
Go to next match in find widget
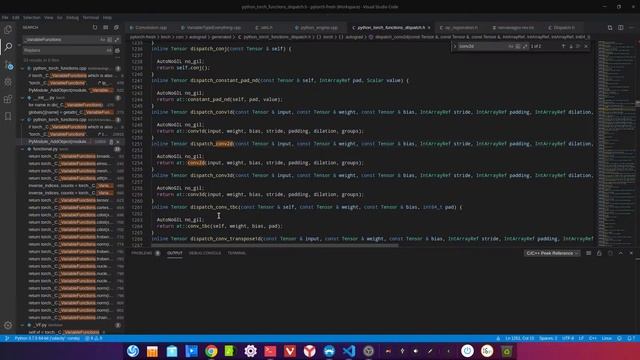coord(571,46)
